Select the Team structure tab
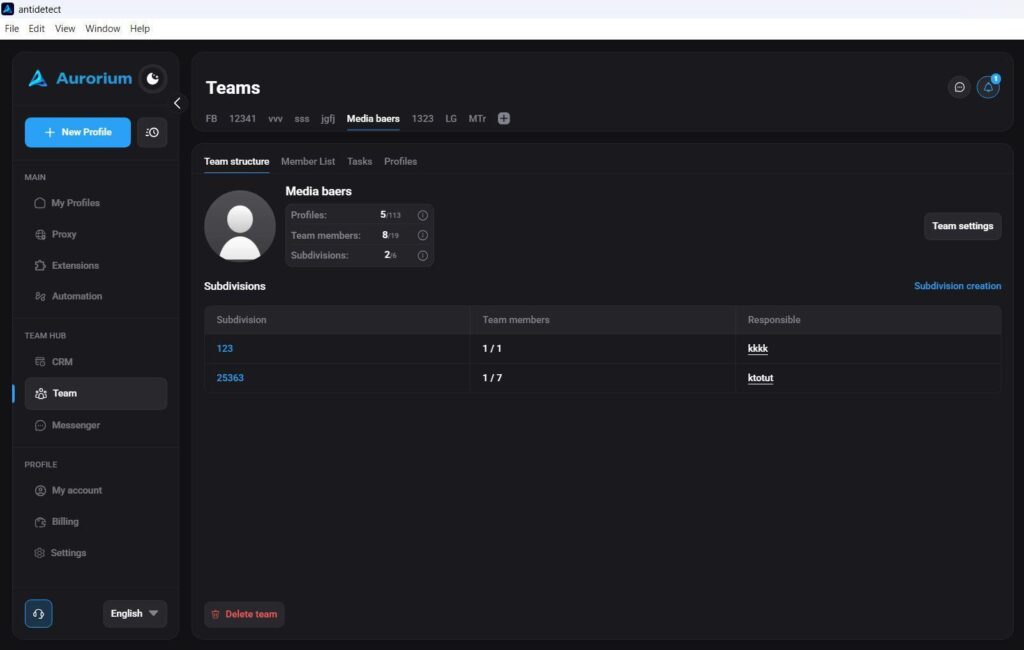Image resolution: width=1024 pixels, height=650 pixels. 236,161
